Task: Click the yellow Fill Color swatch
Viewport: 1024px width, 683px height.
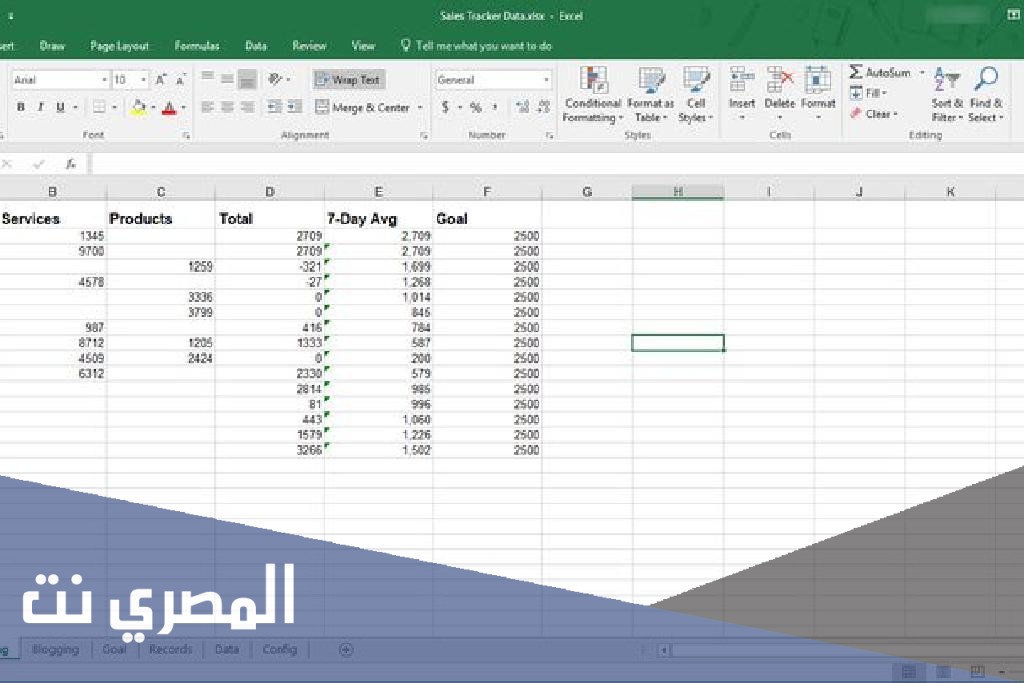Action: tap(138, 107)
